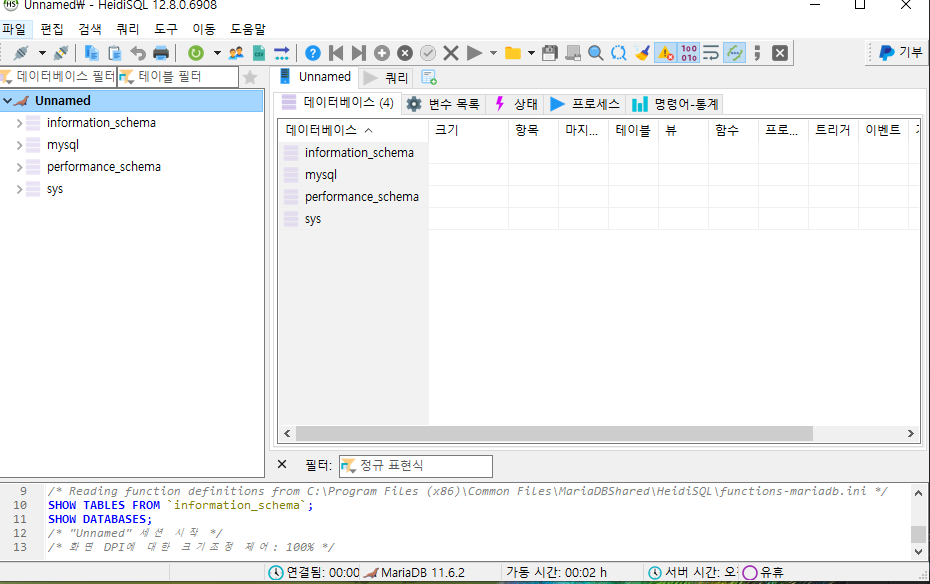Click the Cancel editing X icon

click(451, 53)
